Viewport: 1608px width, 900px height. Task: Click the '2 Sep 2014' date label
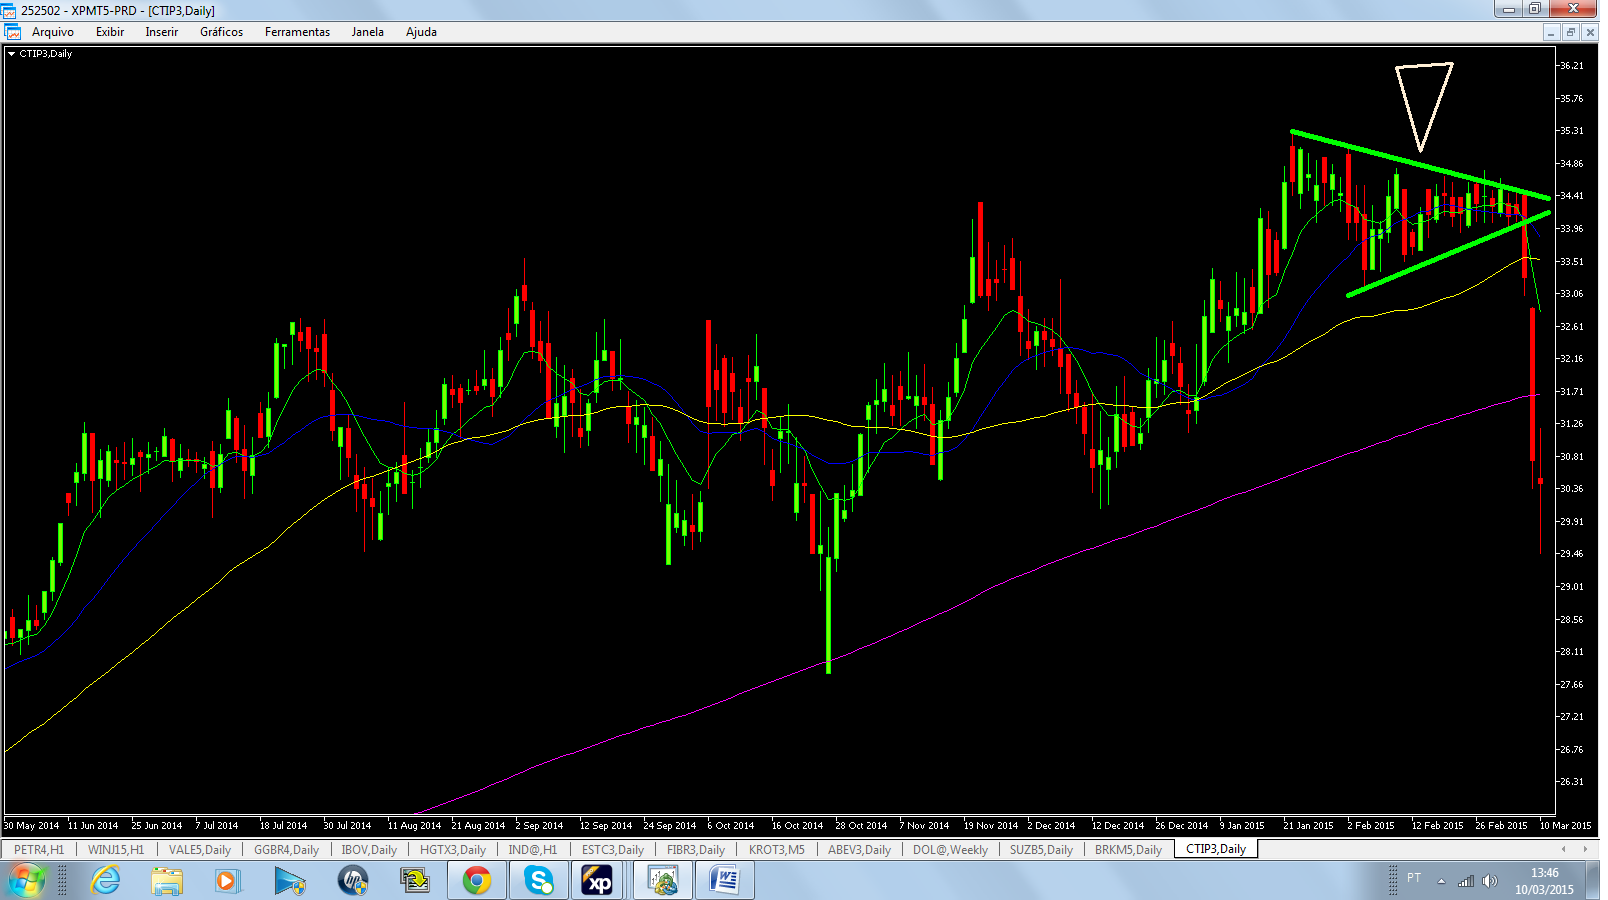(539, 826)
